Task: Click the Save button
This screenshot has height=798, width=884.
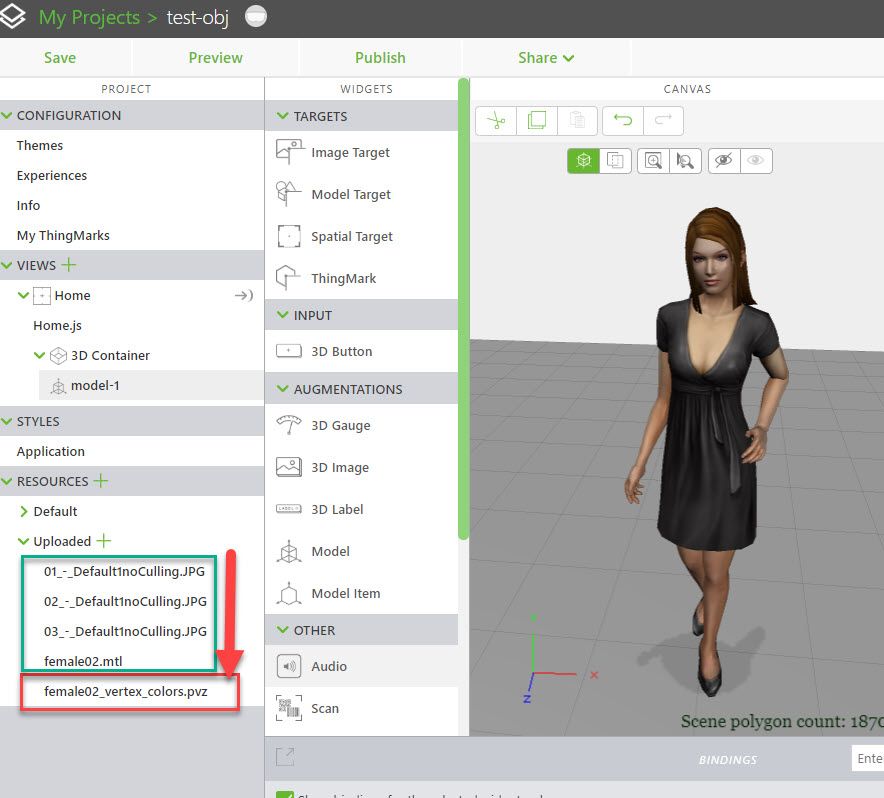Action: pyautogui.click(x=60, y=58)
